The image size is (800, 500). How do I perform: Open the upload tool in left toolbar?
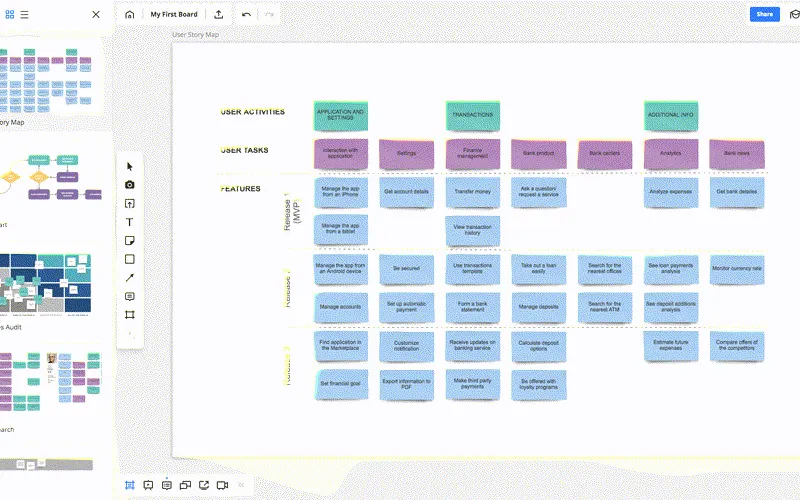[x=130, y=204]
